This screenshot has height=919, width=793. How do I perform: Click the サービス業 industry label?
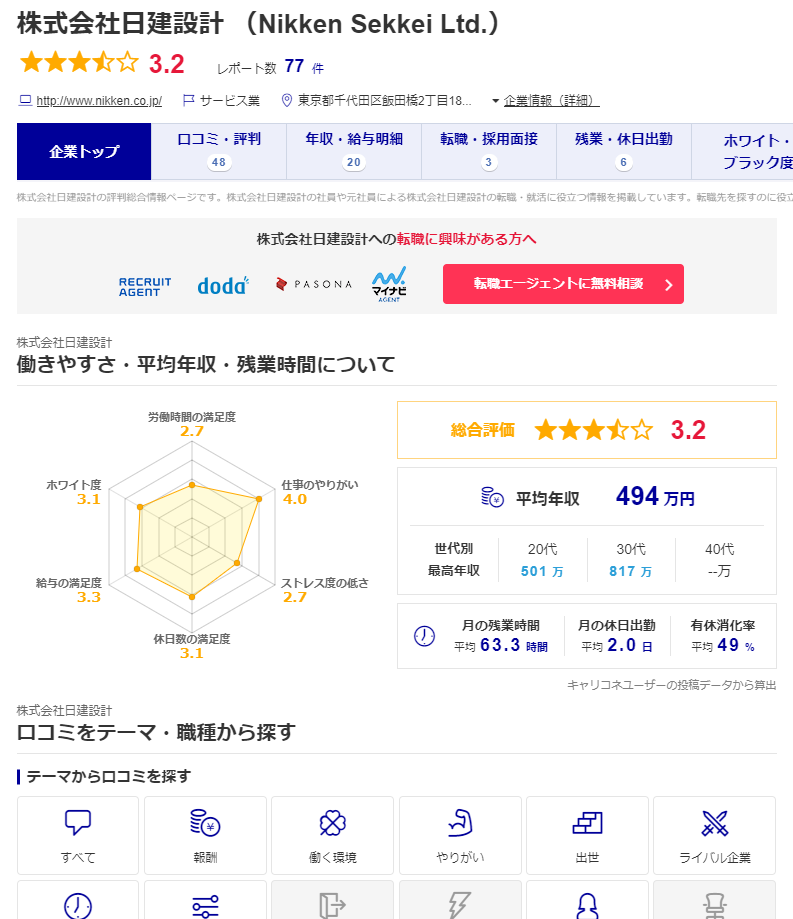pos(230,101)
